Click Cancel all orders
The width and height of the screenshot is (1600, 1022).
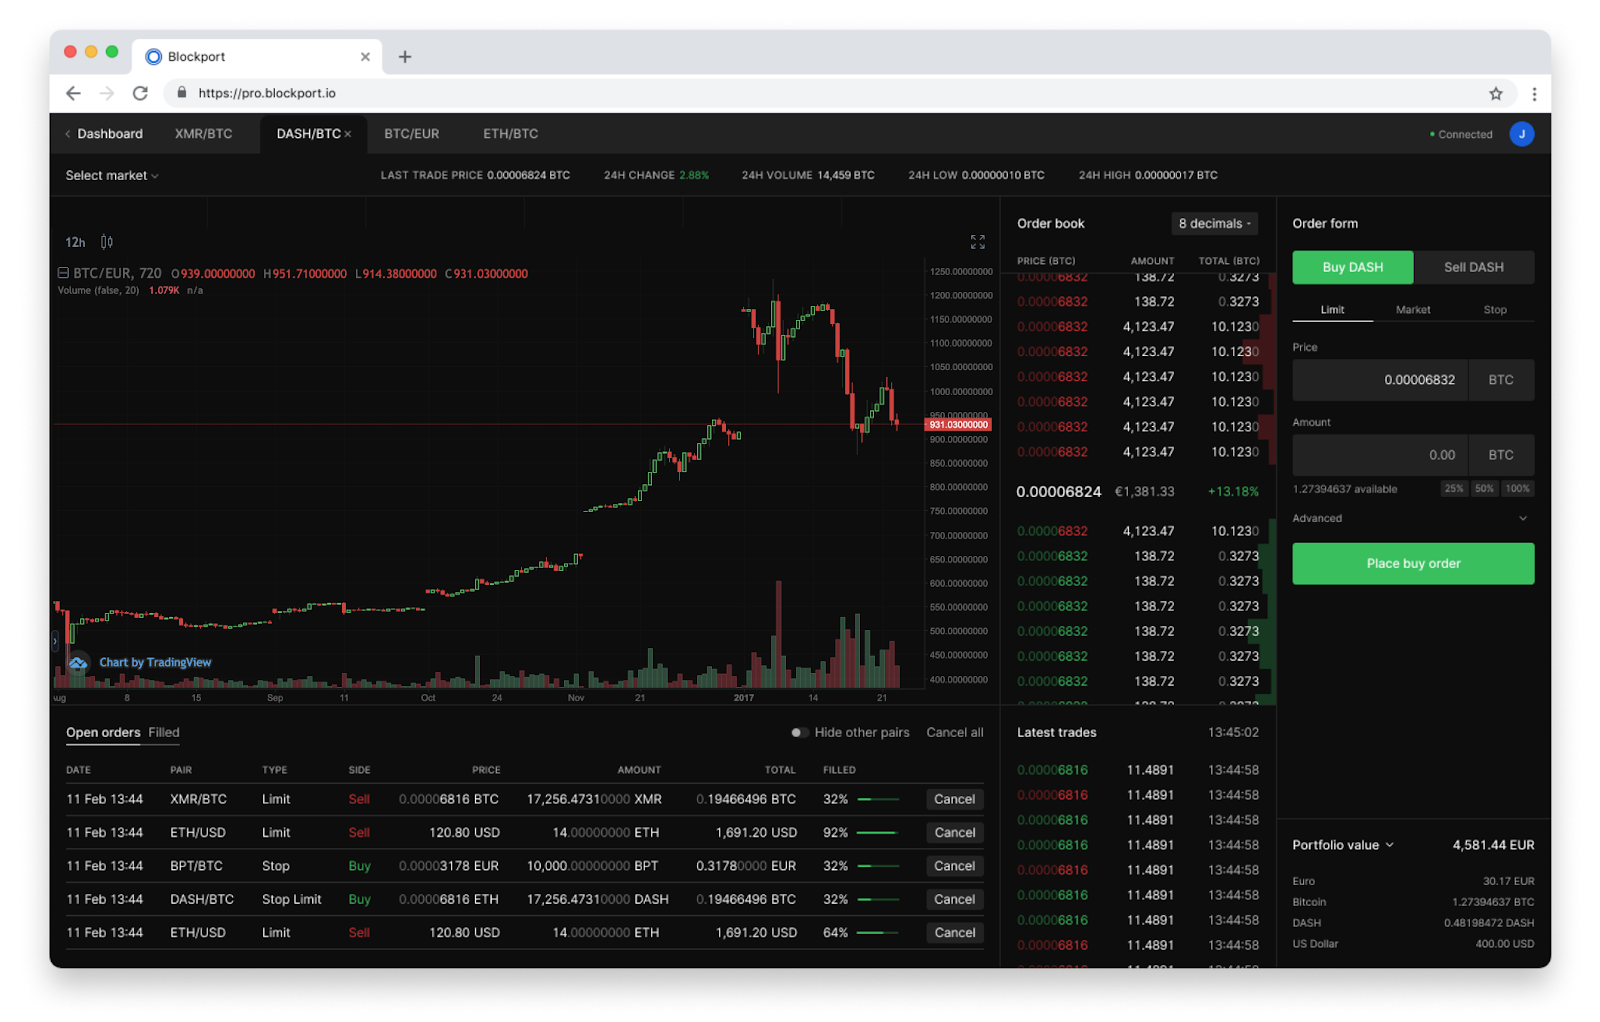point(955,732)
